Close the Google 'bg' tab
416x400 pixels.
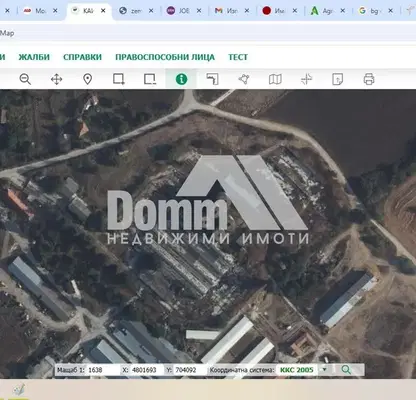point(391,11)
